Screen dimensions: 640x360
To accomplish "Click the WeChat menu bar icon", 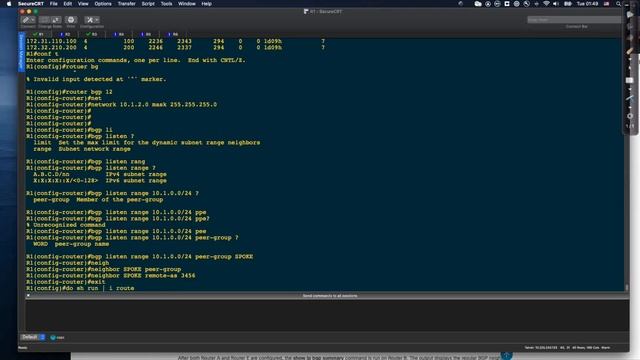I will pos(478,4).
